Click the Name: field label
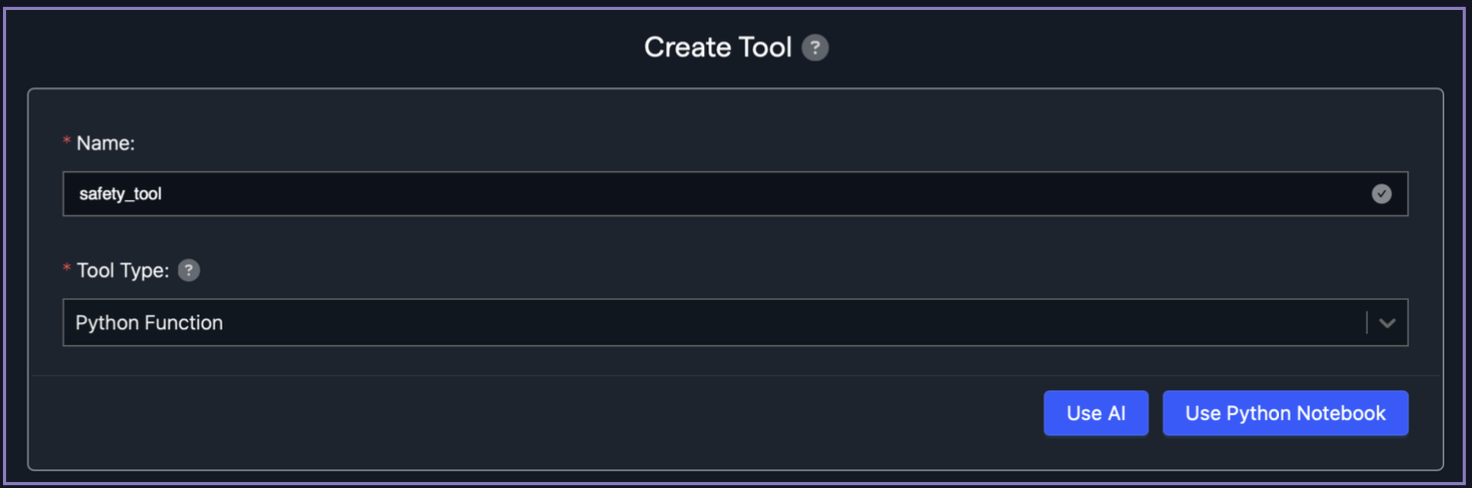The width and height of the screenshot is (1472, 488). pos(105,143)
